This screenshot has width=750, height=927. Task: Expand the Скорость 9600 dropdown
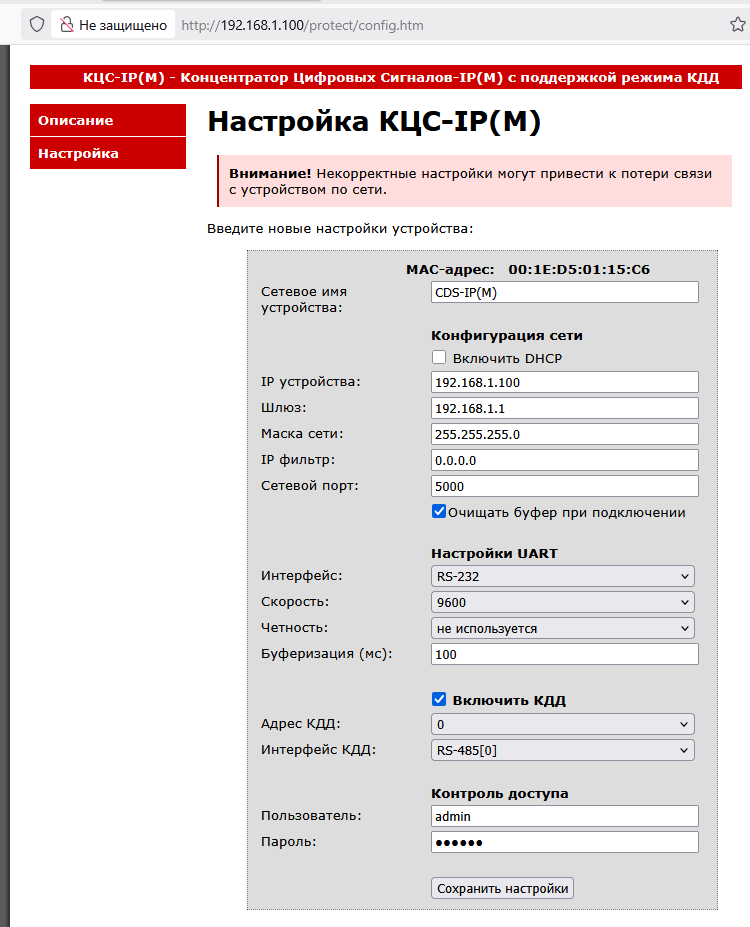click(563, 602)
